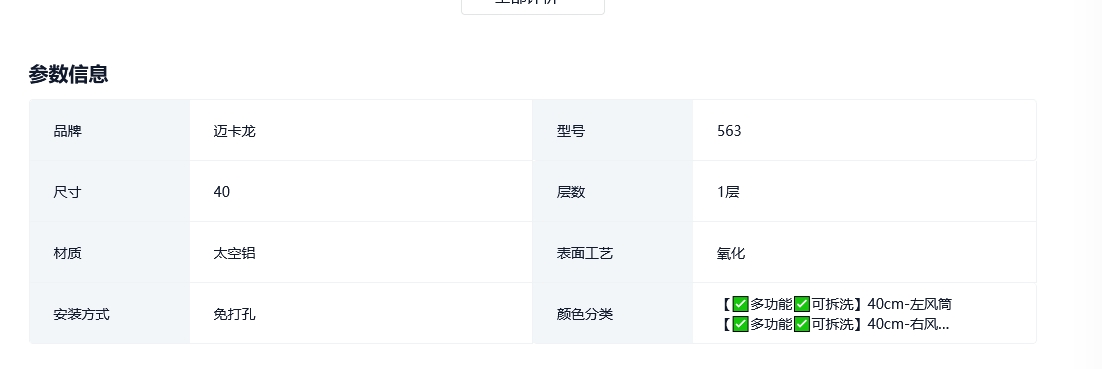Select the 颜色分类 label cell
Viewport: 1102px width, 369px height.
tap(613, 314)
